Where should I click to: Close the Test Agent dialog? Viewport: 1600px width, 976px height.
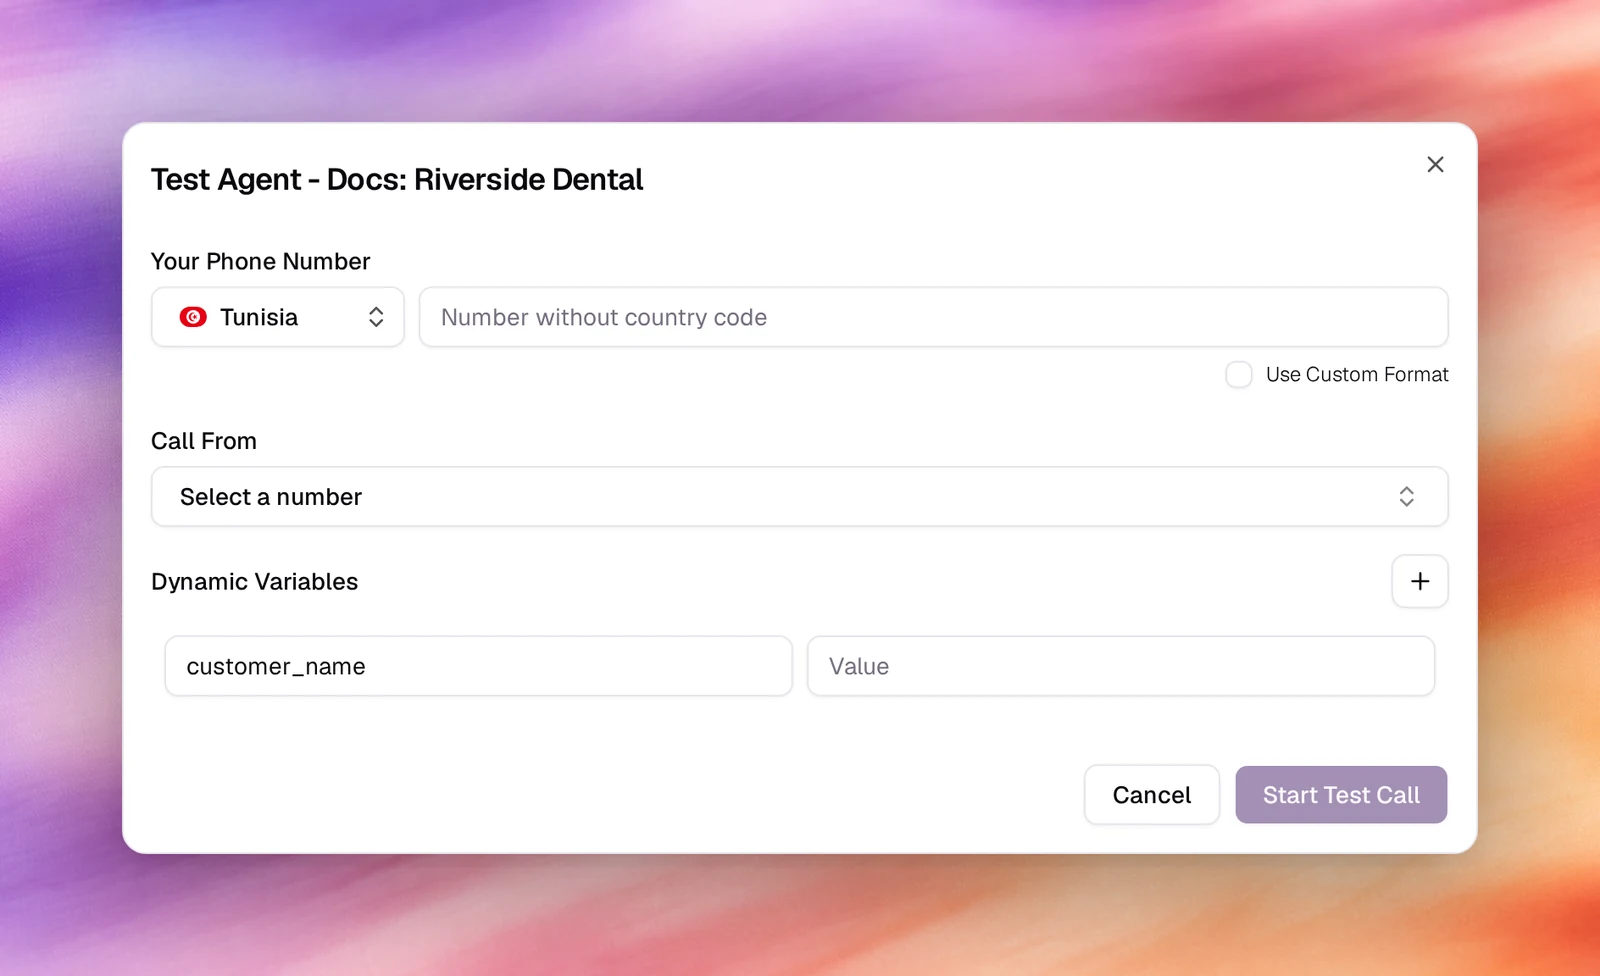(x=1435, y=164)
